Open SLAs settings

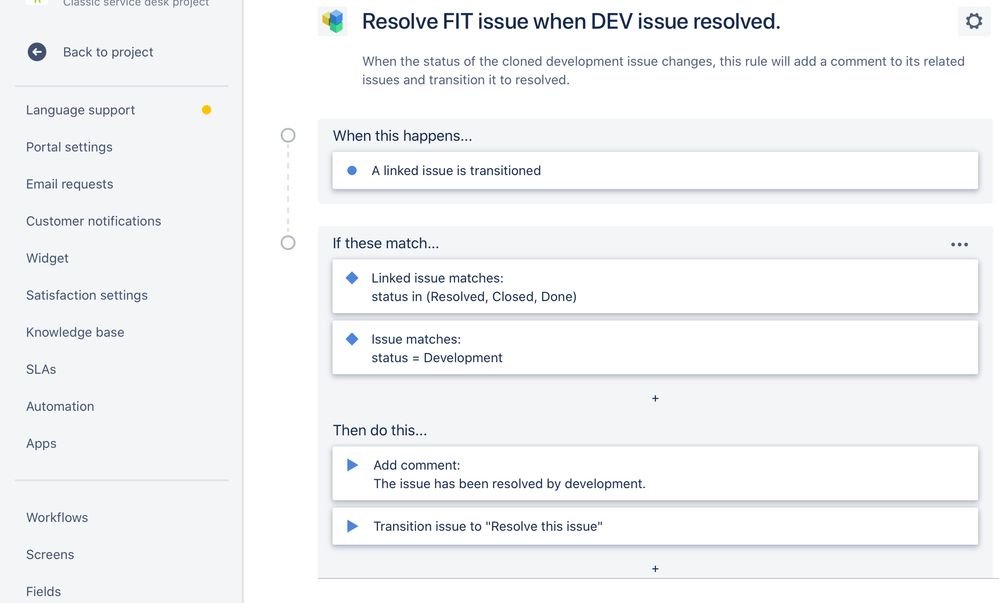41,369
